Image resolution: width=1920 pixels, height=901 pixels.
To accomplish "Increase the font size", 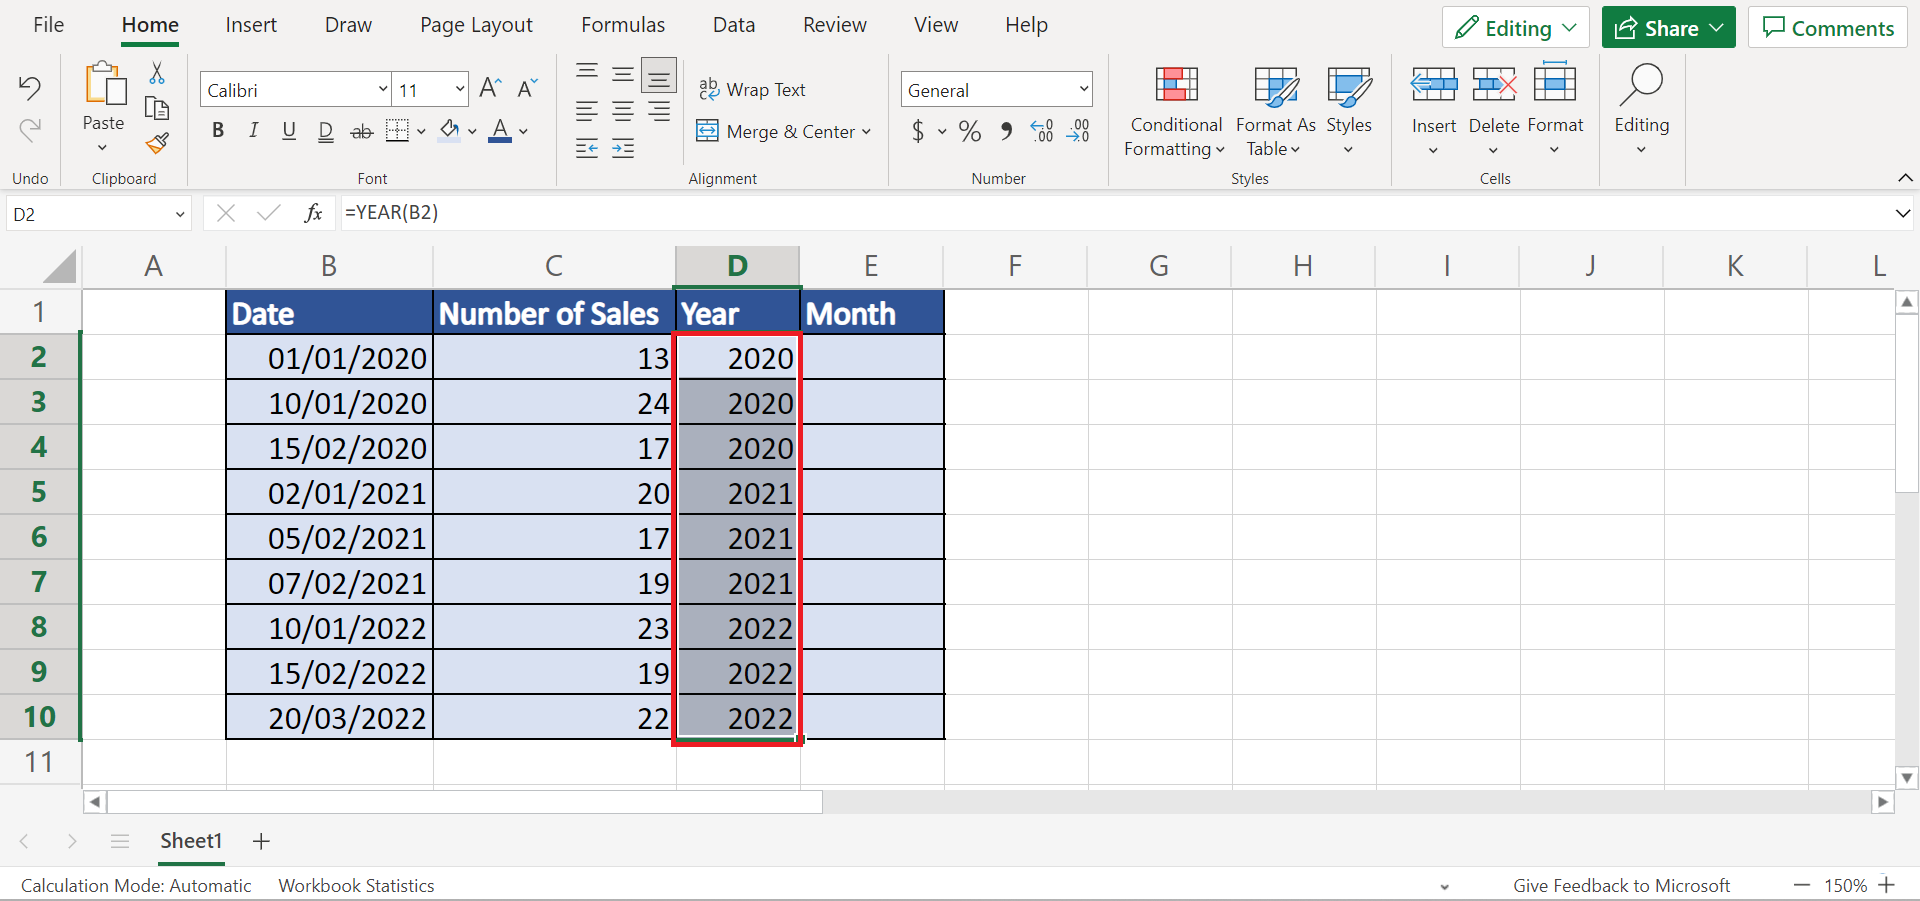I will pyautogui.click(x=489, y=88).
